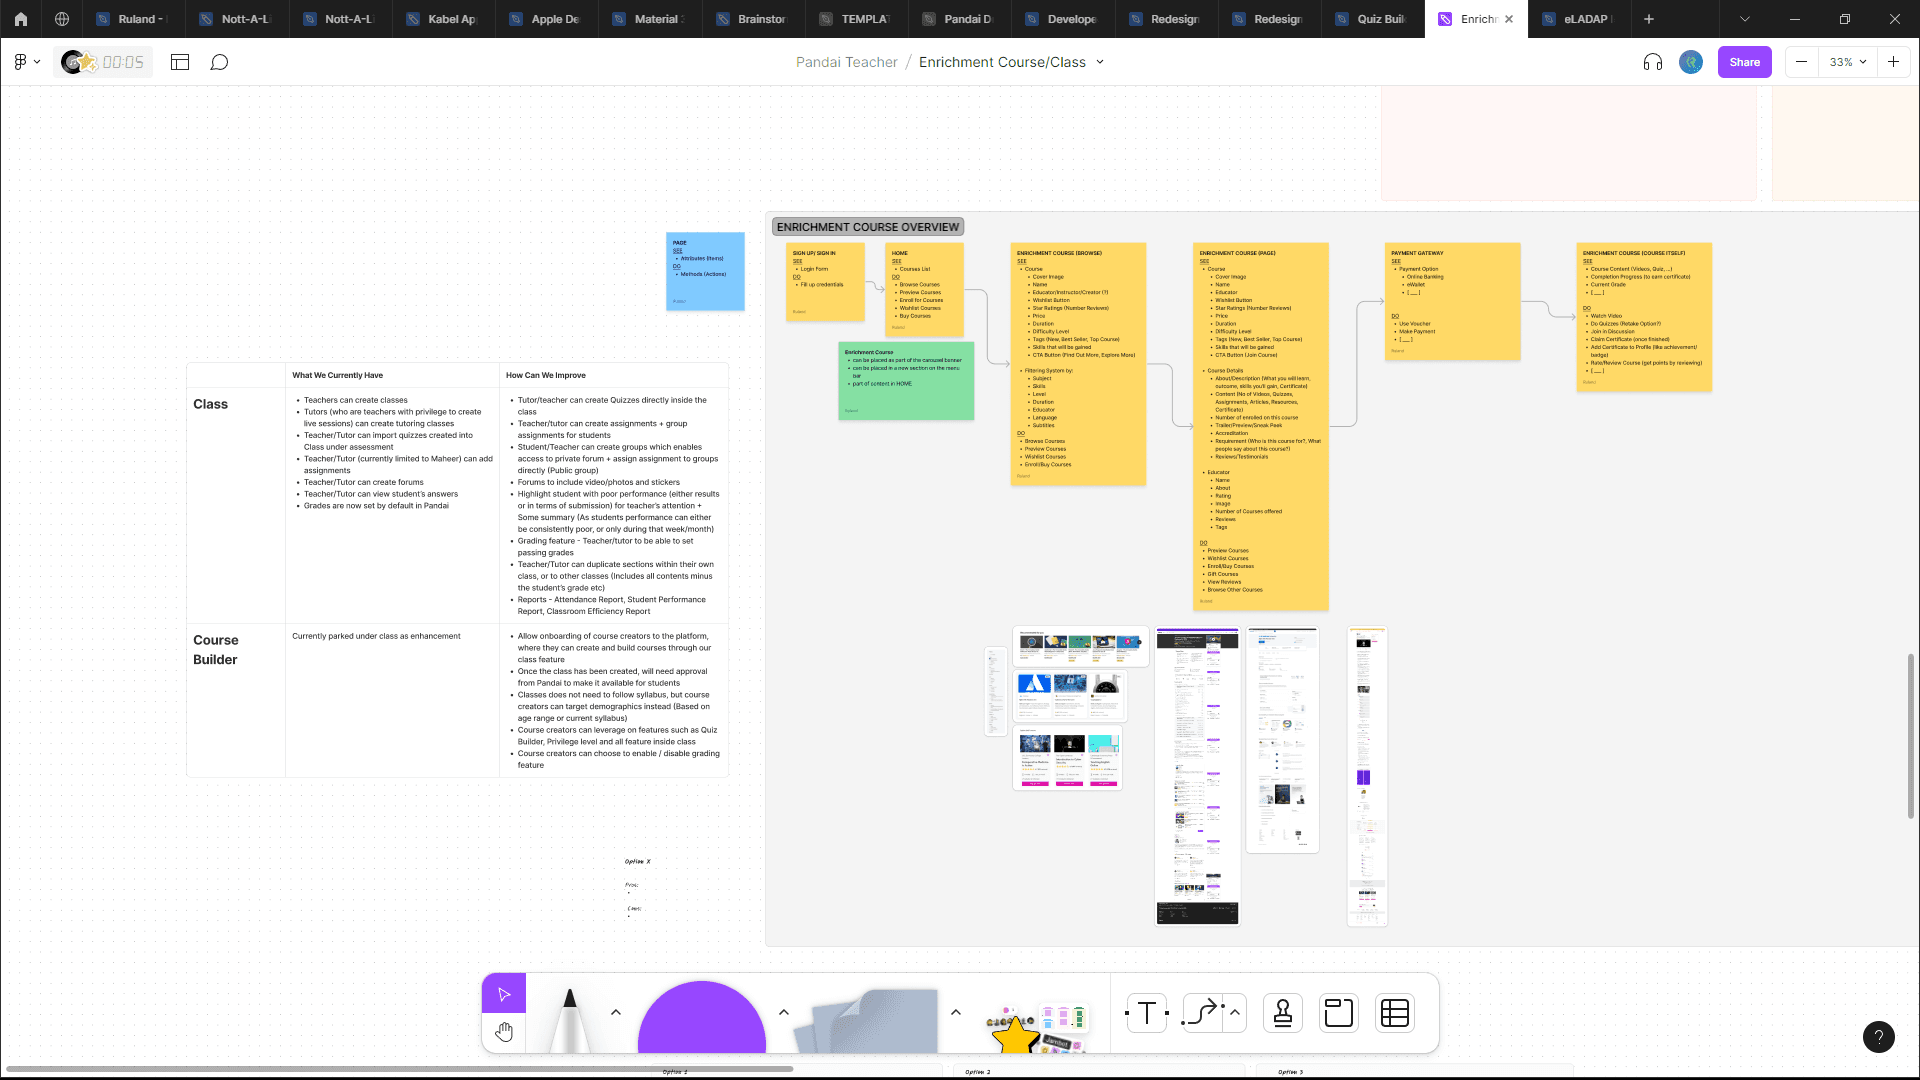
Task: Go to the Figma home icon
Action: pos(20,19)
